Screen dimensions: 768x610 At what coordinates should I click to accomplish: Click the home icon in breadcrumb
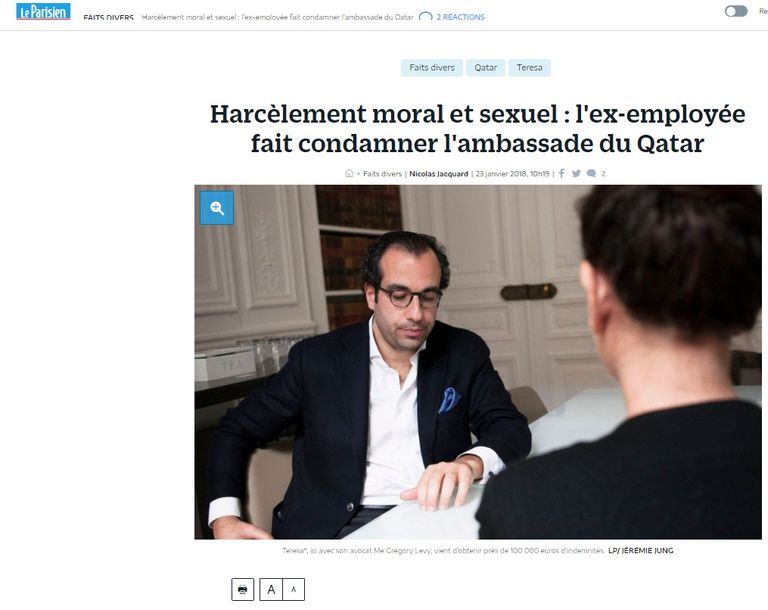[349, 173]
